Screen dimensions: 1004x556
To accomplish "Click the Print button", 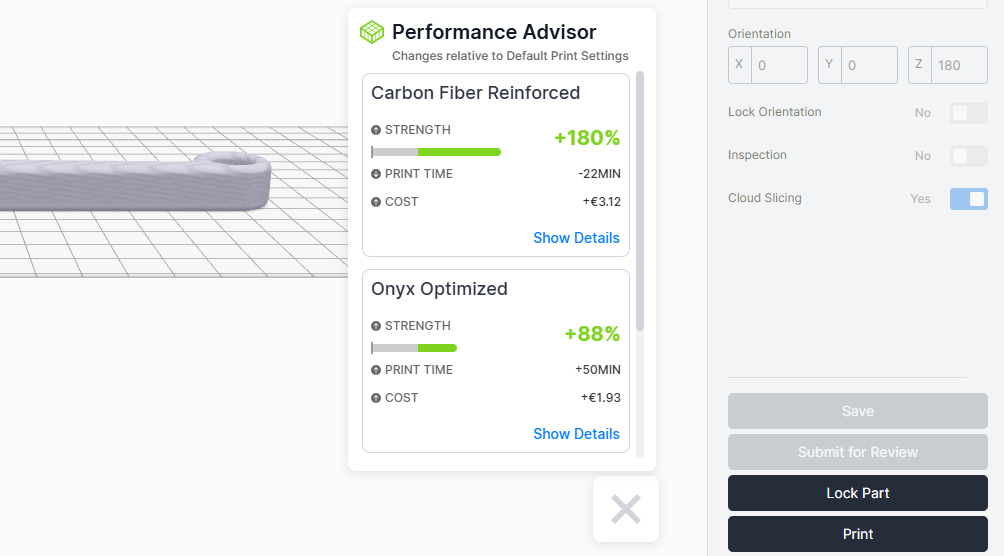I will coord(857,534).
